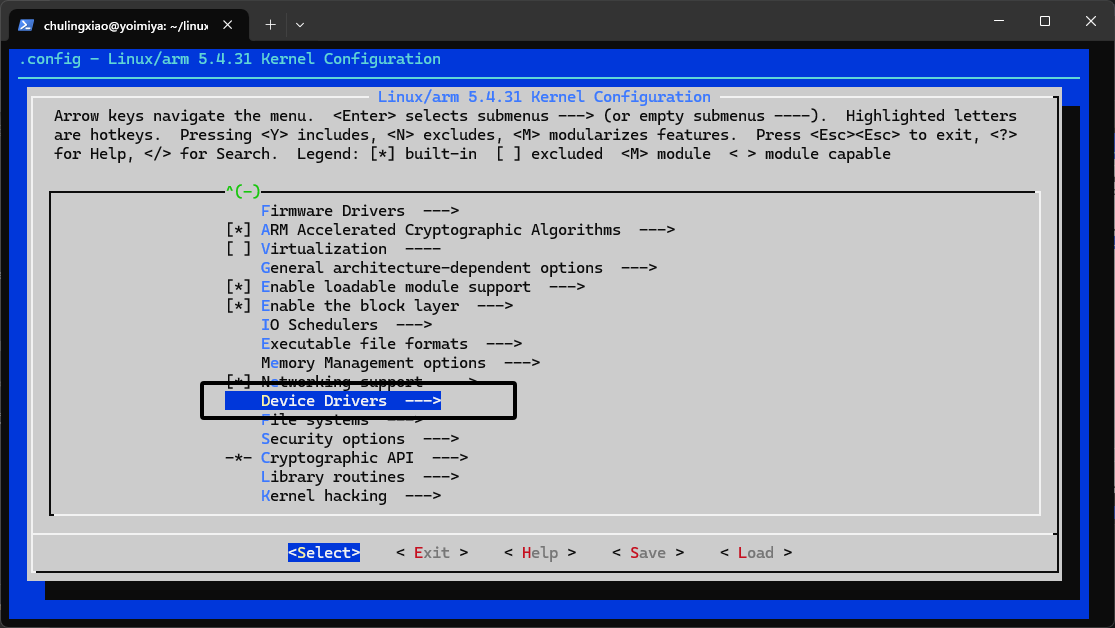Open Kernel hacking submenu
This screenshot has width=1115, height=628.
pos(351,496)
